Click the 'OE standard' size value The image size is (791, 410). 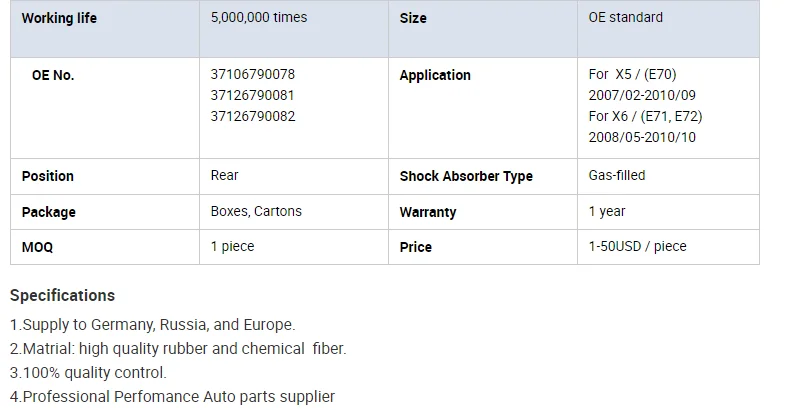click(626, 17)
